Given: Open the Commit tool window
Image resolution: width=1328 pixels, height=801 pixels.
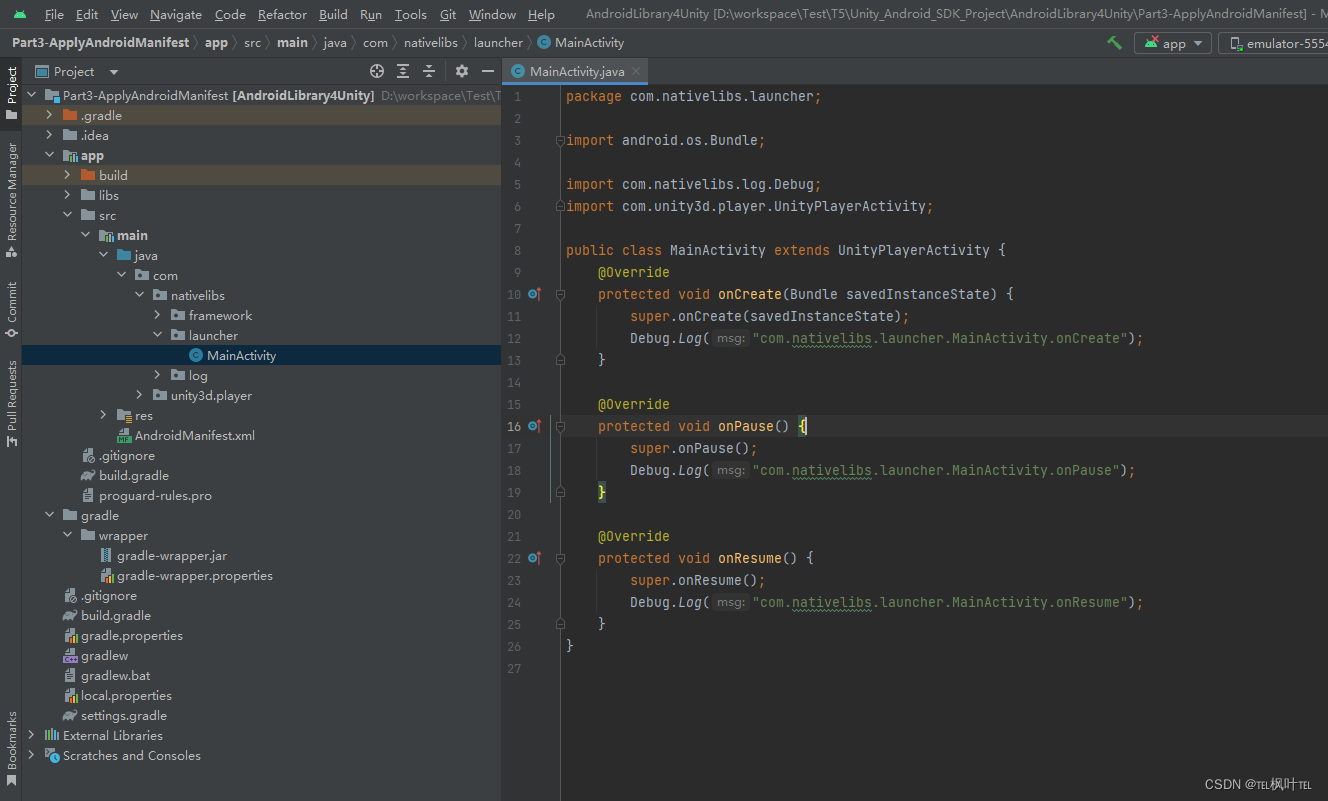Looking at the screenshot, I should coord(11,303).
